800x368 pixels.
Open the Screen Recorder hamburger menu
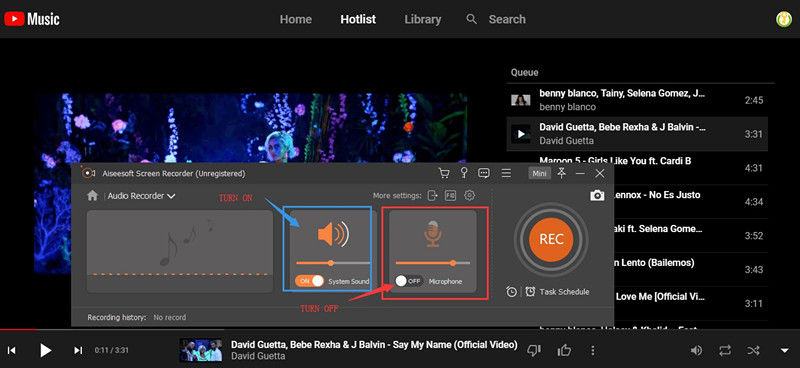point(506,174)
